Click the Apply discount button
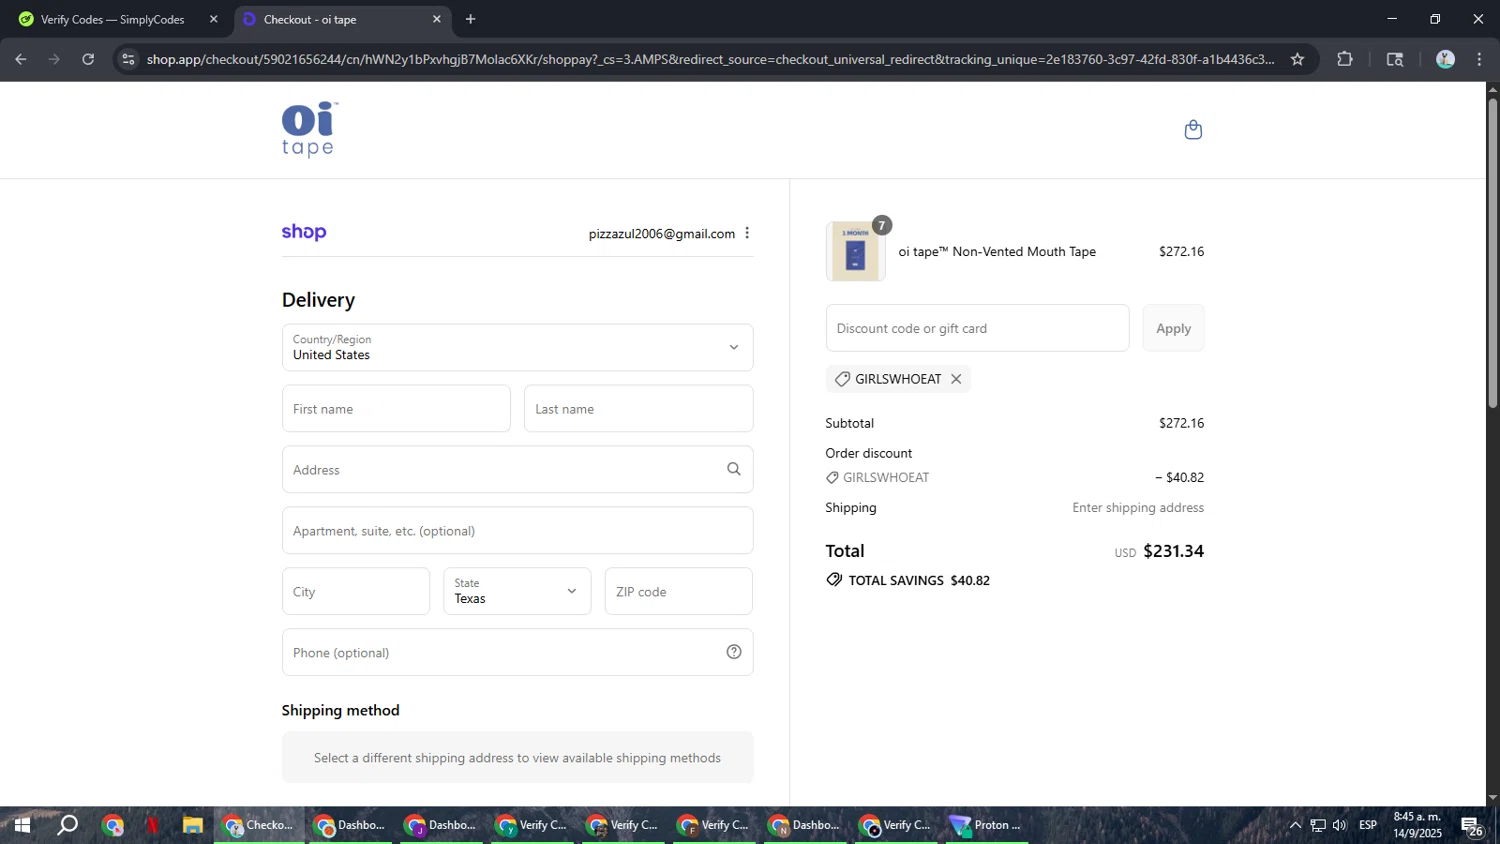 pos(1173,328)
